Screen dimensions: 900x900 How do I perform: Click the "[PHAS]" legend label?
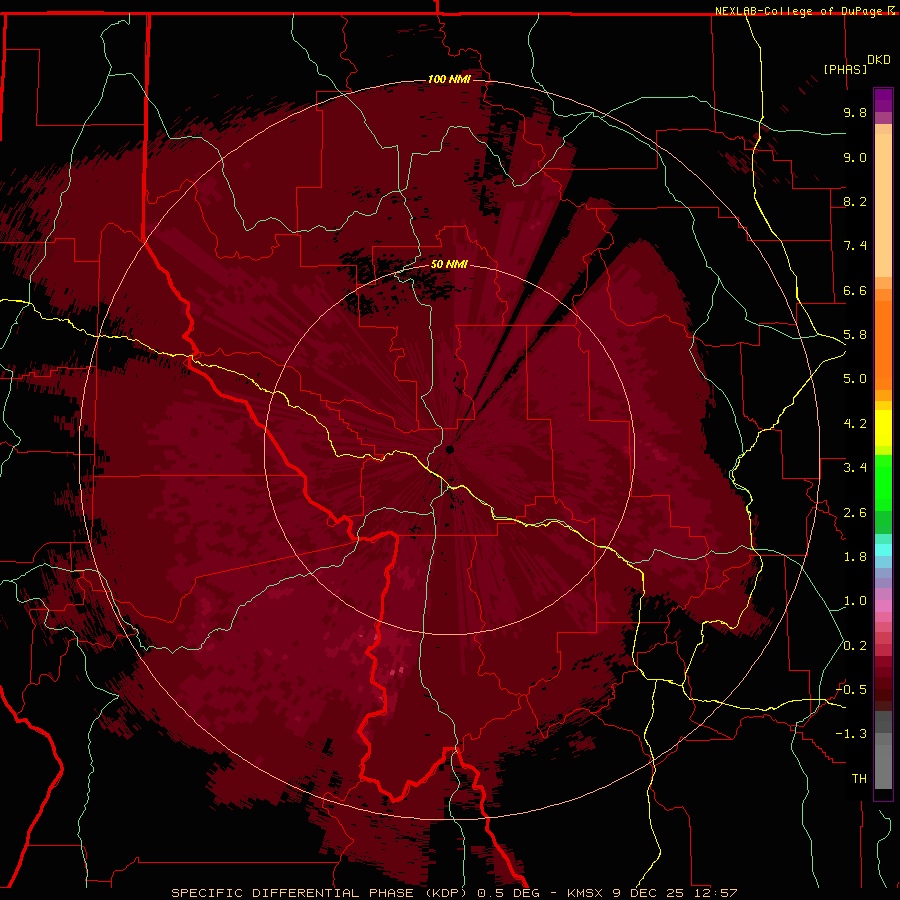pyautogui.click(x=845, y=69)
